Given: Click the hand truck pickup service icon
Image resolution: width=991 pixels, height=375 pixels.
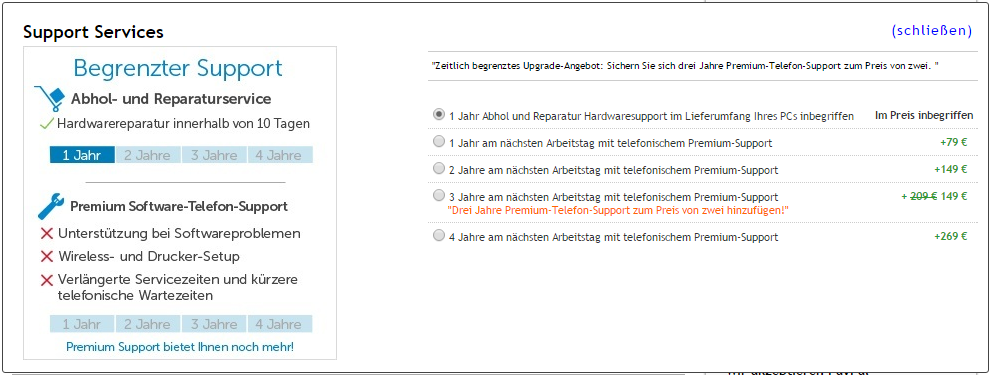Looking at the screenshot, I should [50, 99].
